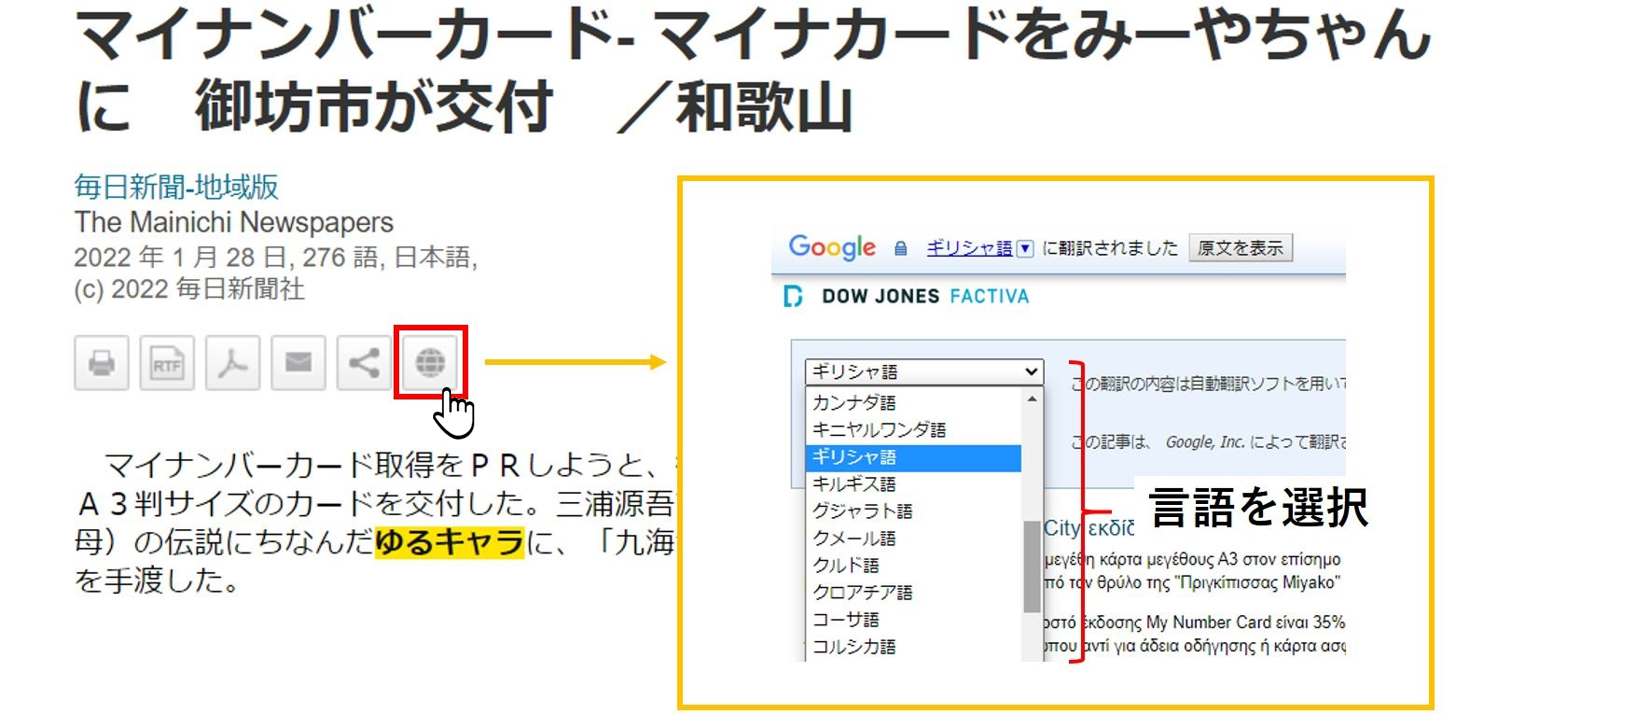Select キルギス語 from the list
1650x714 pixels.
click(x=854, y=484)
